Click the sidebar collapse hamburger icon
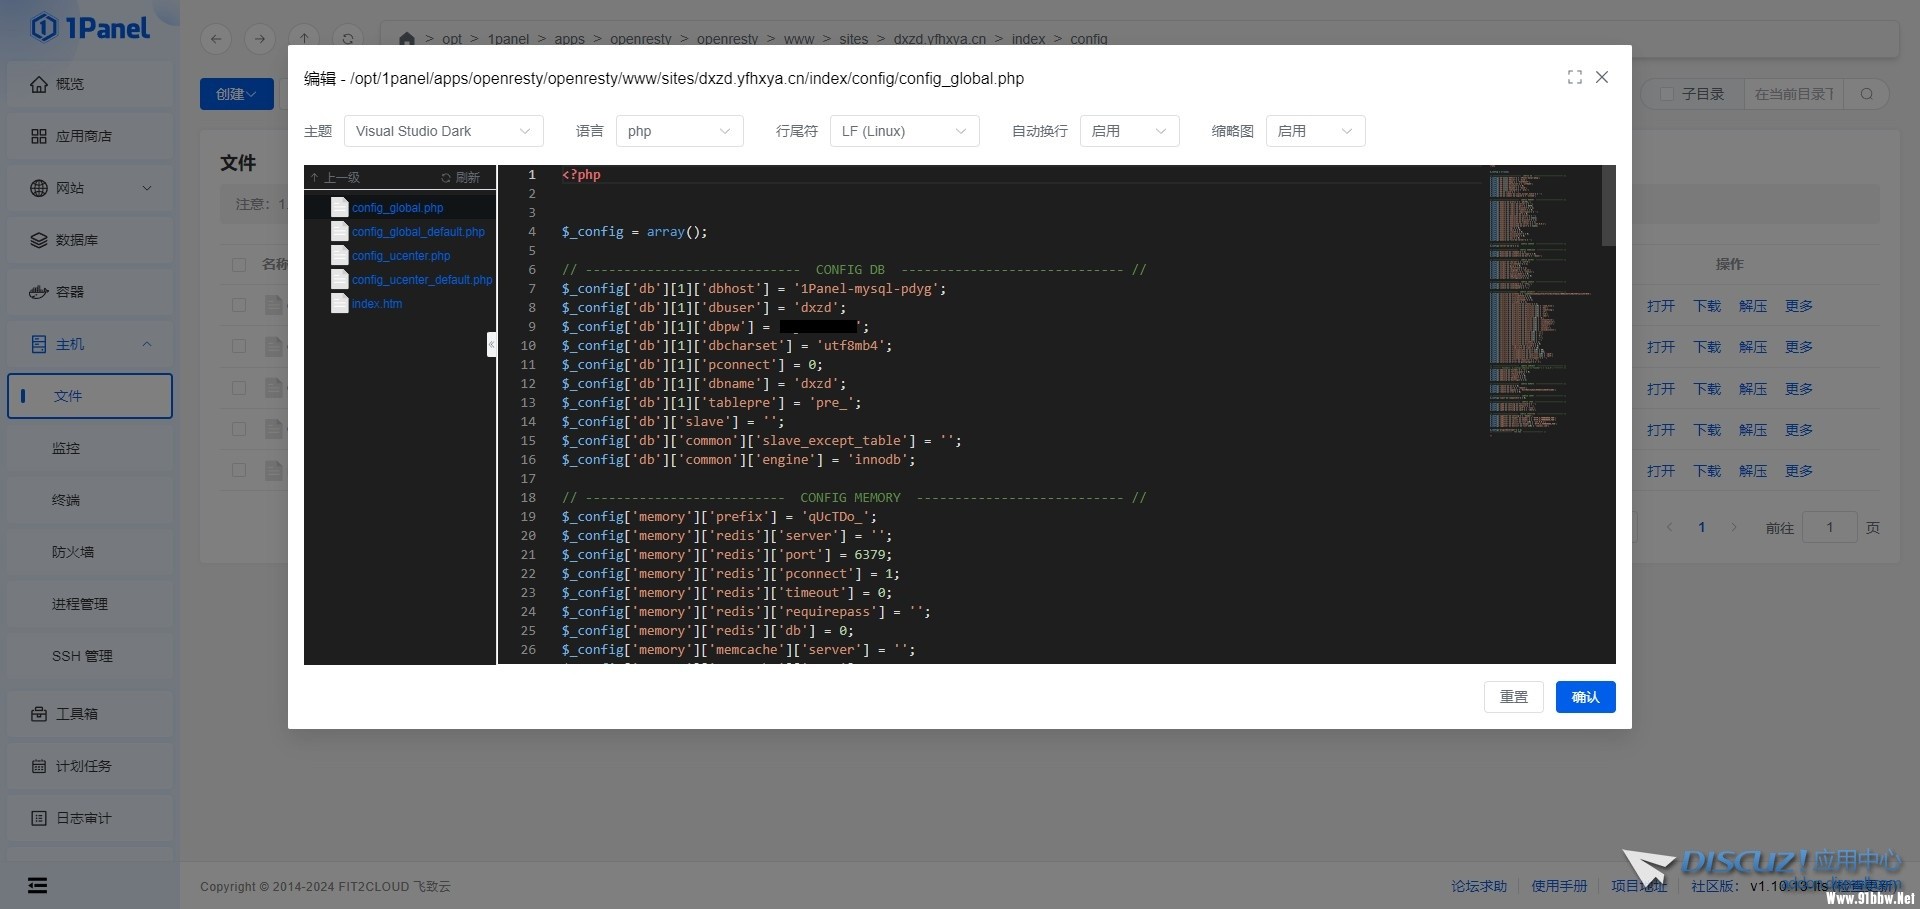This screenshot has width=1920, height=909. point(37,885)
